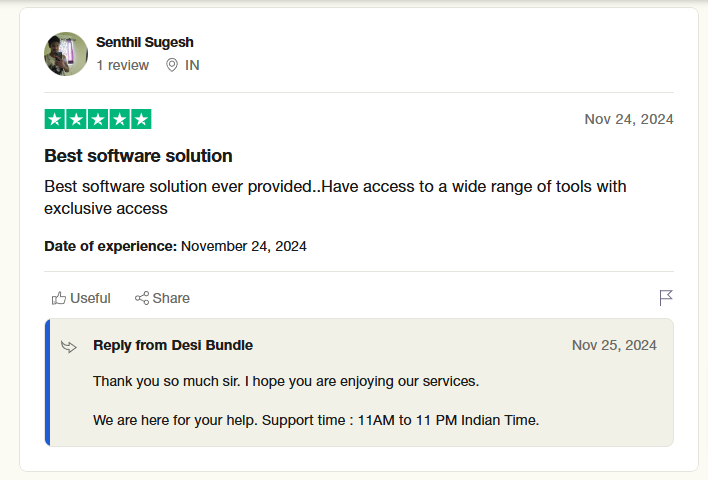708x480 pixels.
Task: Open the "Best software solution" review title
Action: click(x=138, y=156)
